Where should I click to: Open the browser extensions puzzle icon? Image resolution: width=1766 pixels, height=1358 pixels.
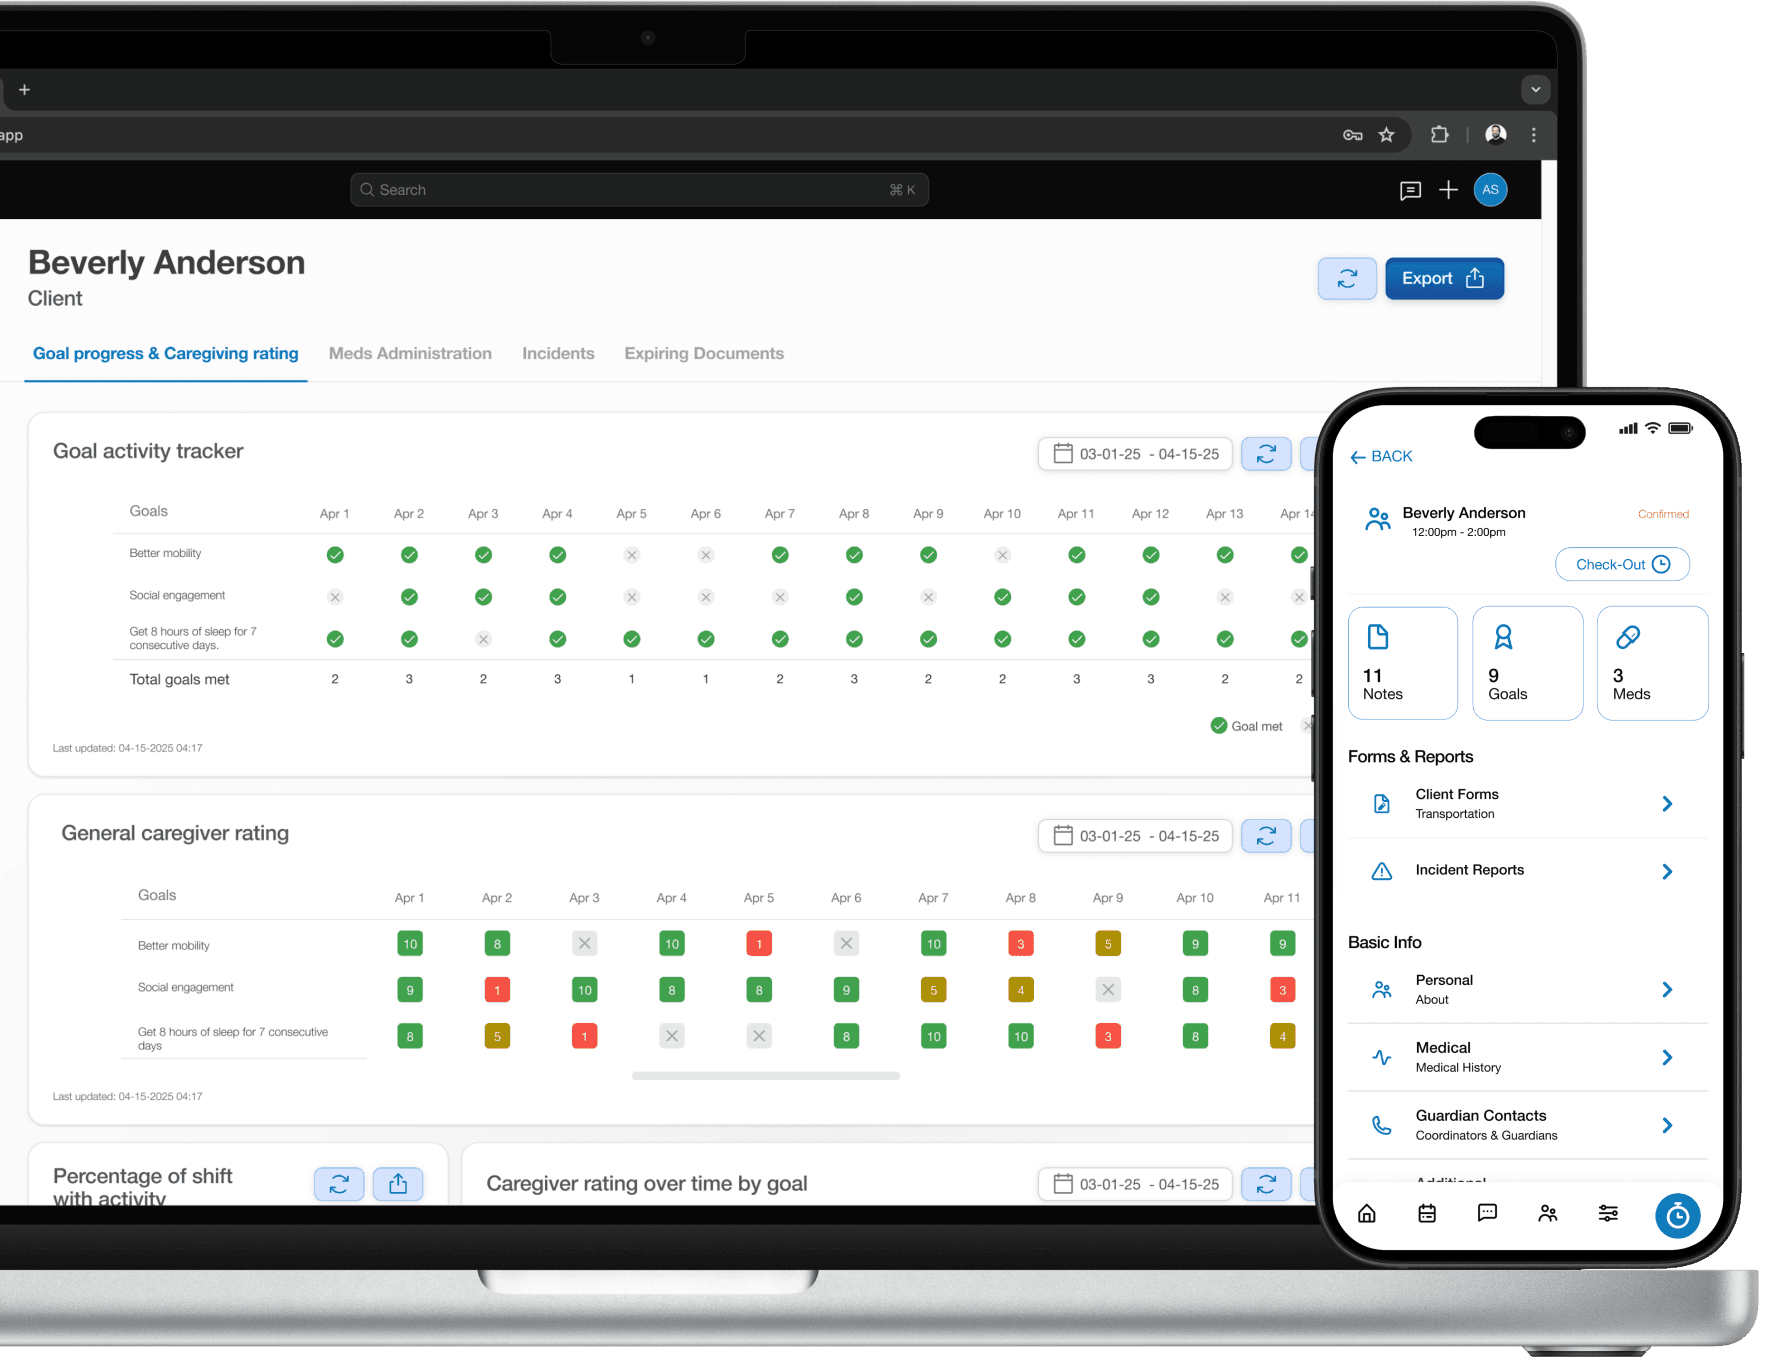coord(1440,134)
